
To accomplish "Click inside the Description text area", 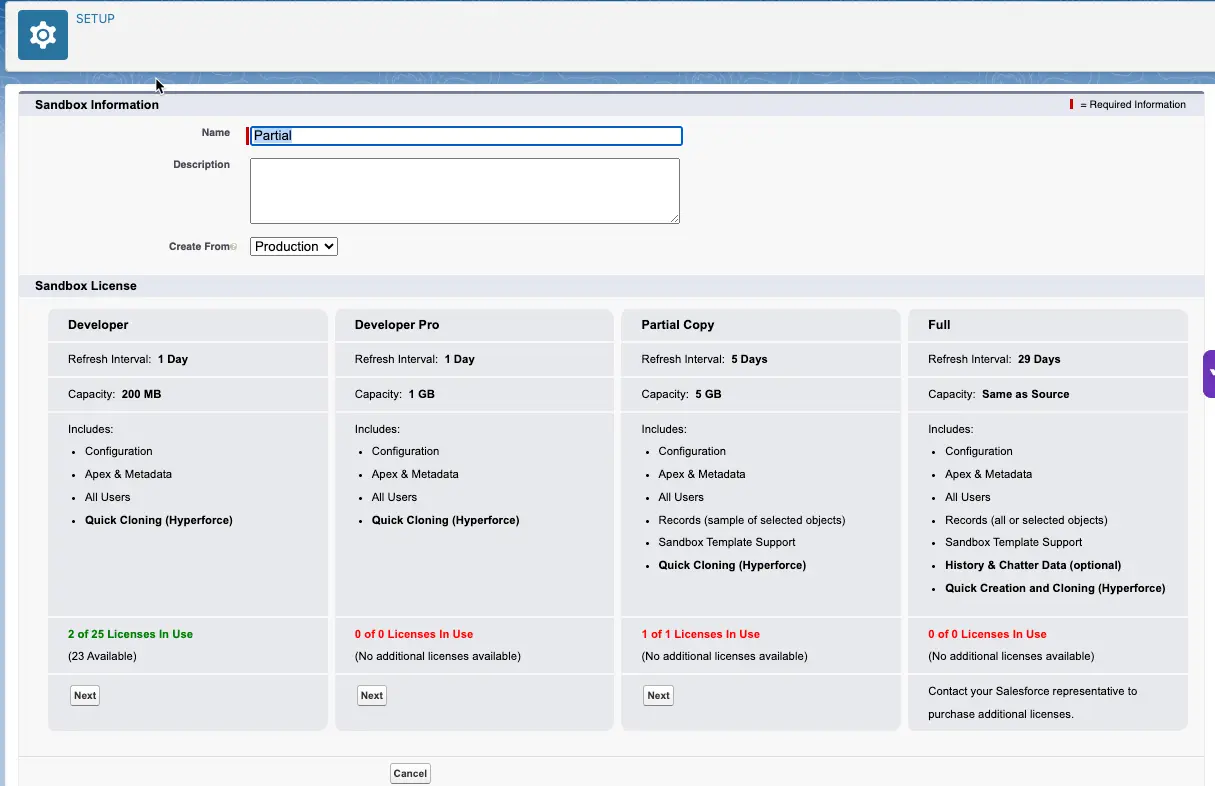I will click(x=465, y=190).
